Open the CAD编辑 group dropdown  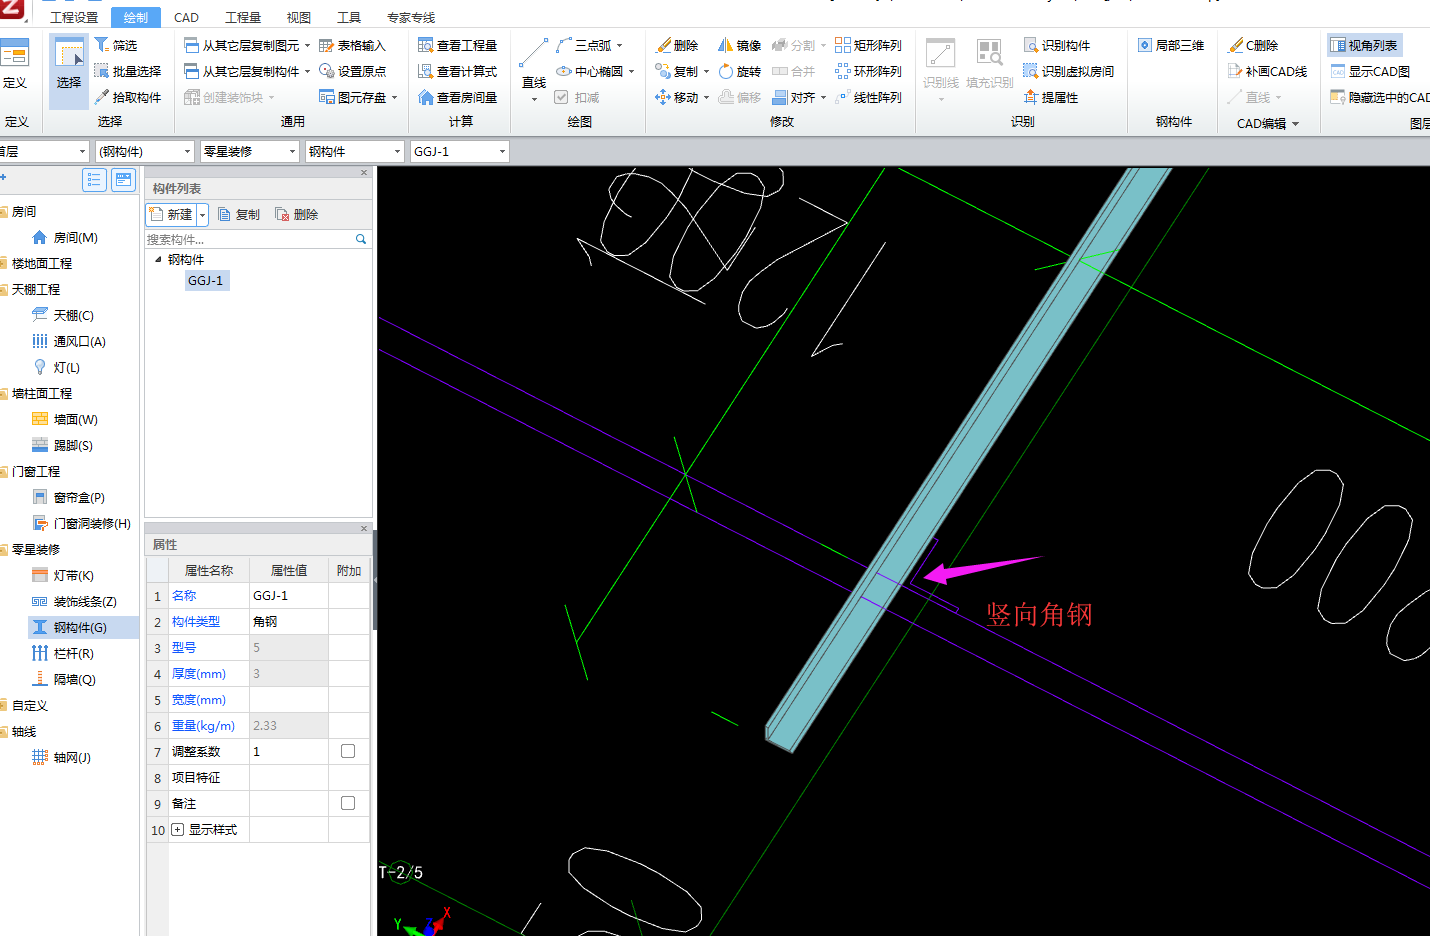point(1268,123)
